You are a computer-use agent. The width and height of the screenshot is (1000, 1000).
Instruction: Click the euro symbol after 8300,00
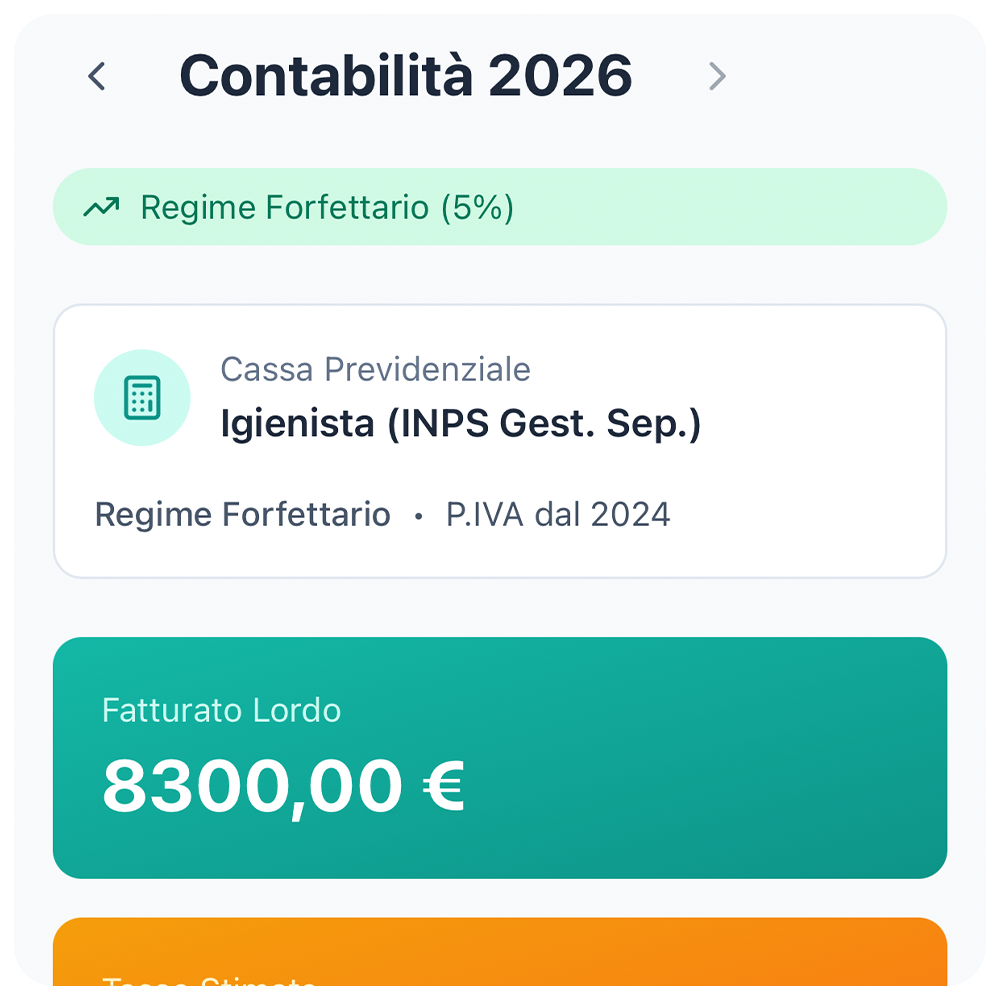tap(443, 785)
